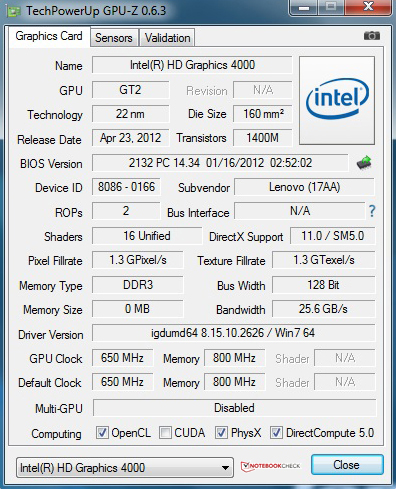Toggle the PhysX checkbox

(x=222, y=433)
